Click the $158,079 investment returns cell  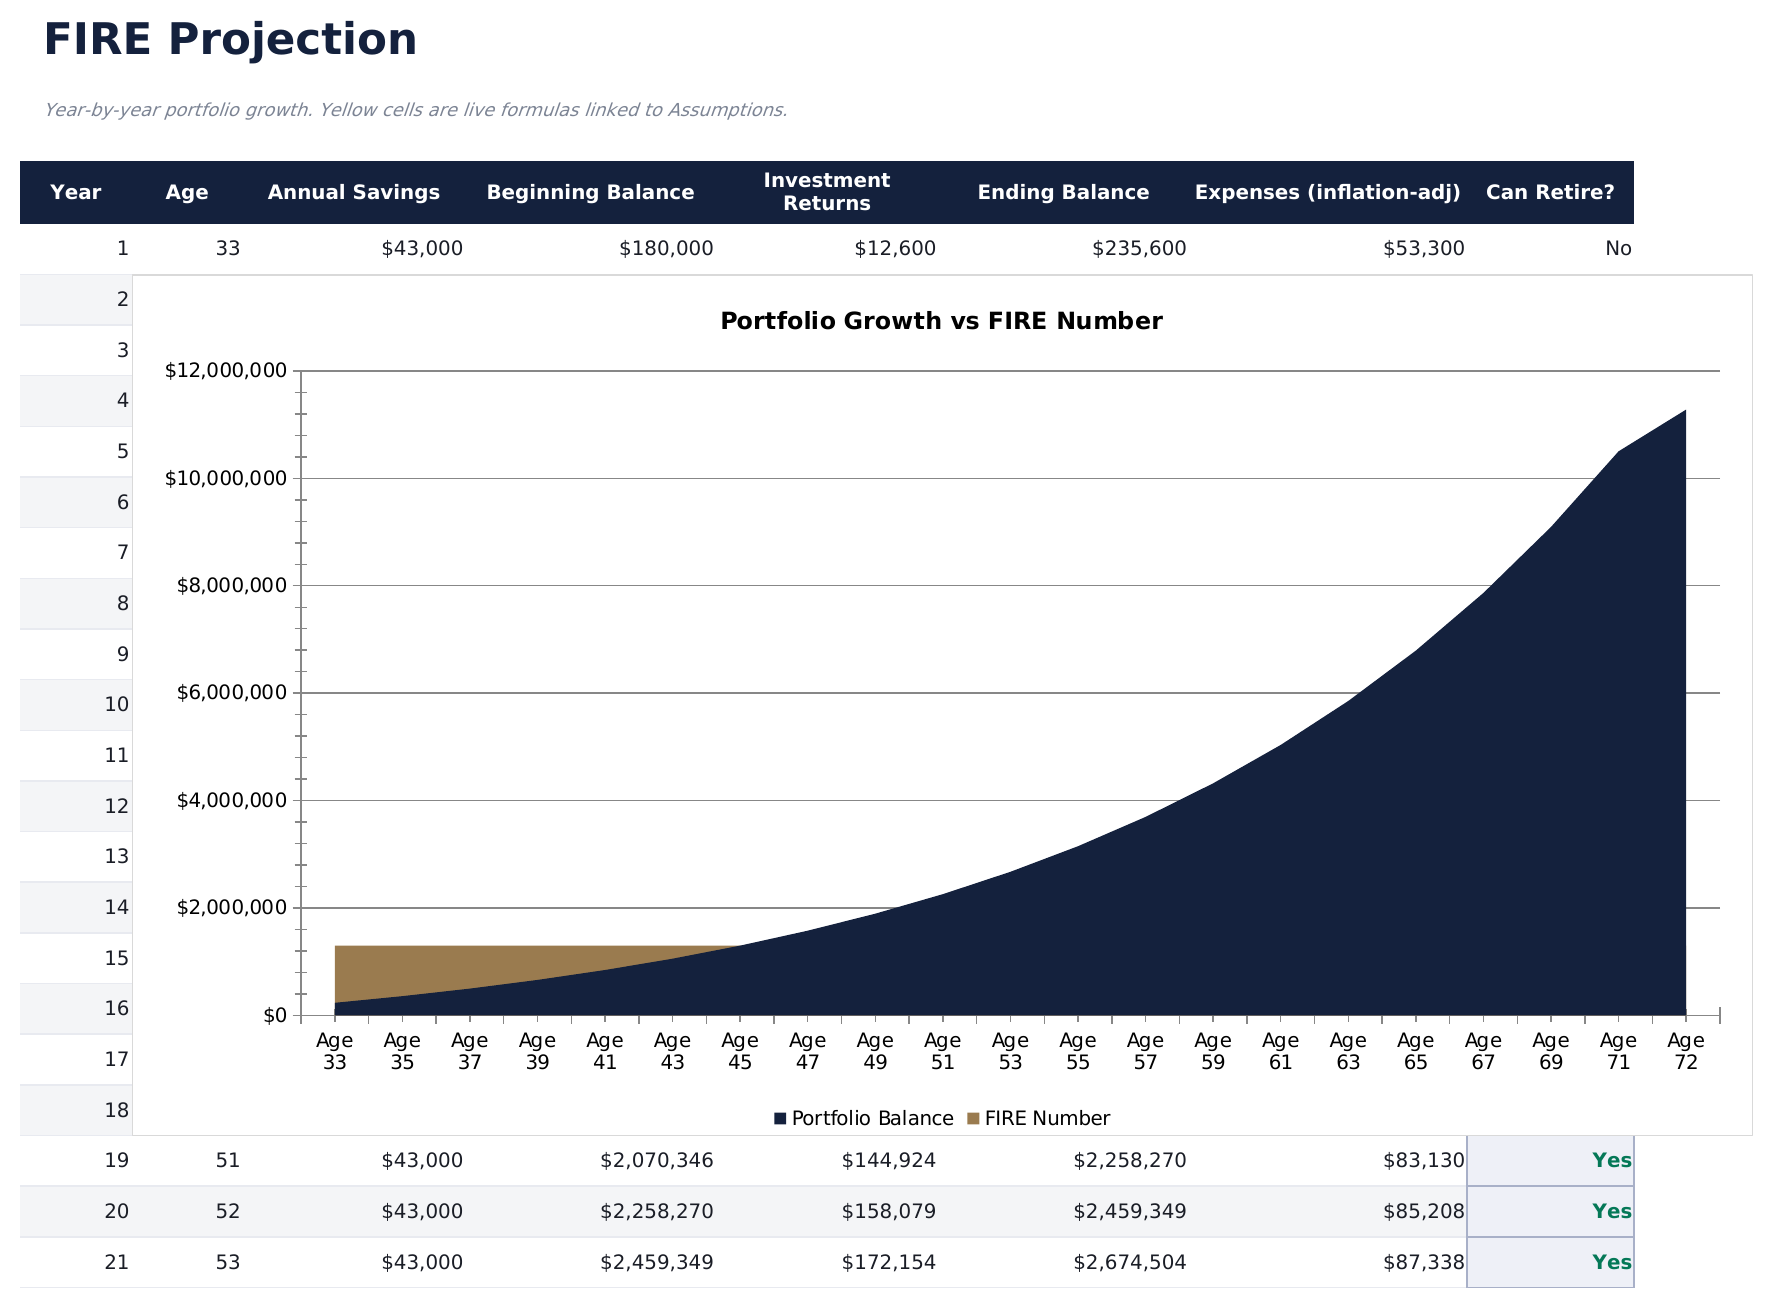coord(888,1212)
